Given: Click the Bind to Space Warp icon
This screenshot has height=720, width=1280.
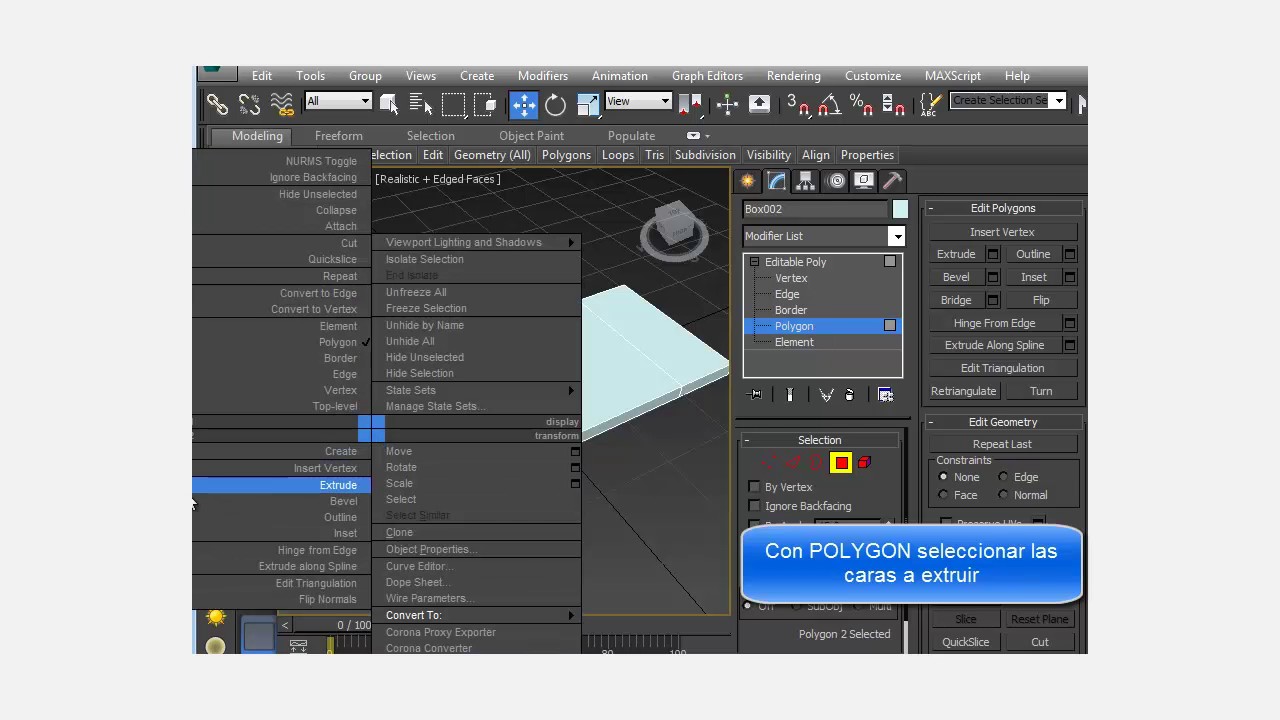Looking at the screenshot, I should click(x=282, y=103).
